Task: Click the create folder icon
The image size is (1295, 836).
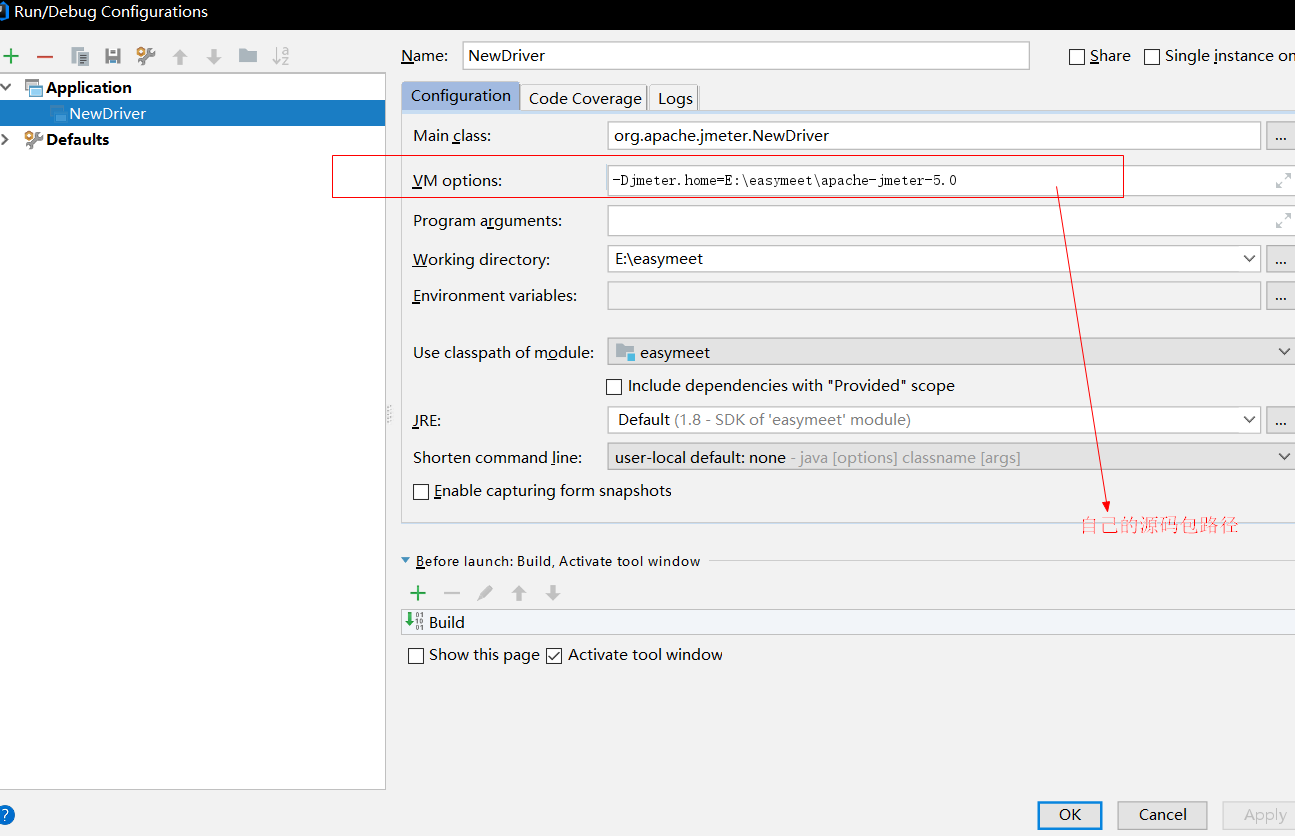Action: tap(248, 56)
